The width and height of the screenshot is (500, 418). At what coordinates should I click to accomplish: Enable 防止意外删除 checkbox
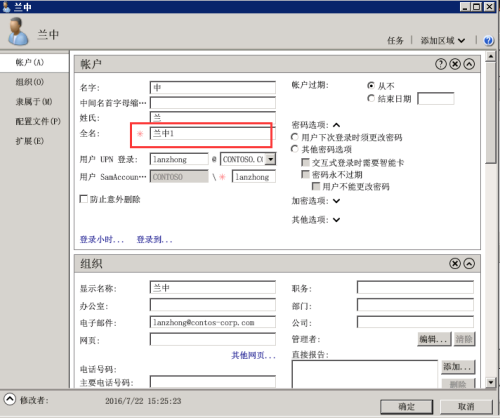pos(84,199)
